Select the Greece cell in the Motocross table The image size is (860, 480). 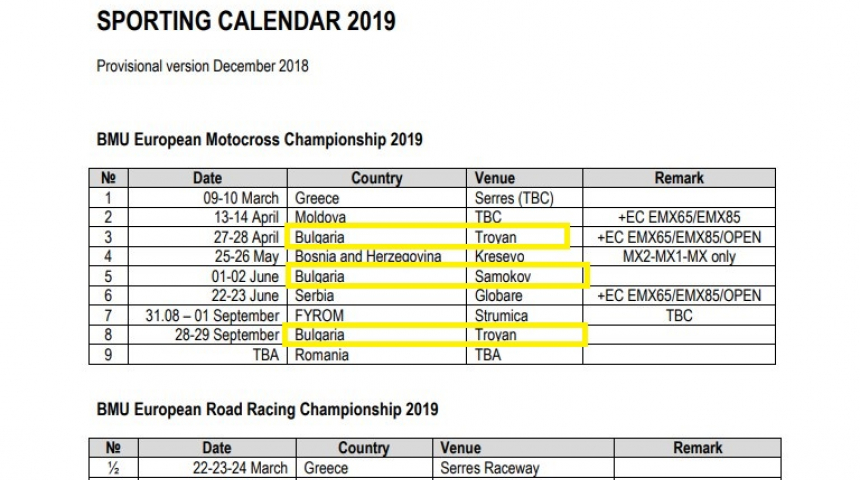[317, 198]
